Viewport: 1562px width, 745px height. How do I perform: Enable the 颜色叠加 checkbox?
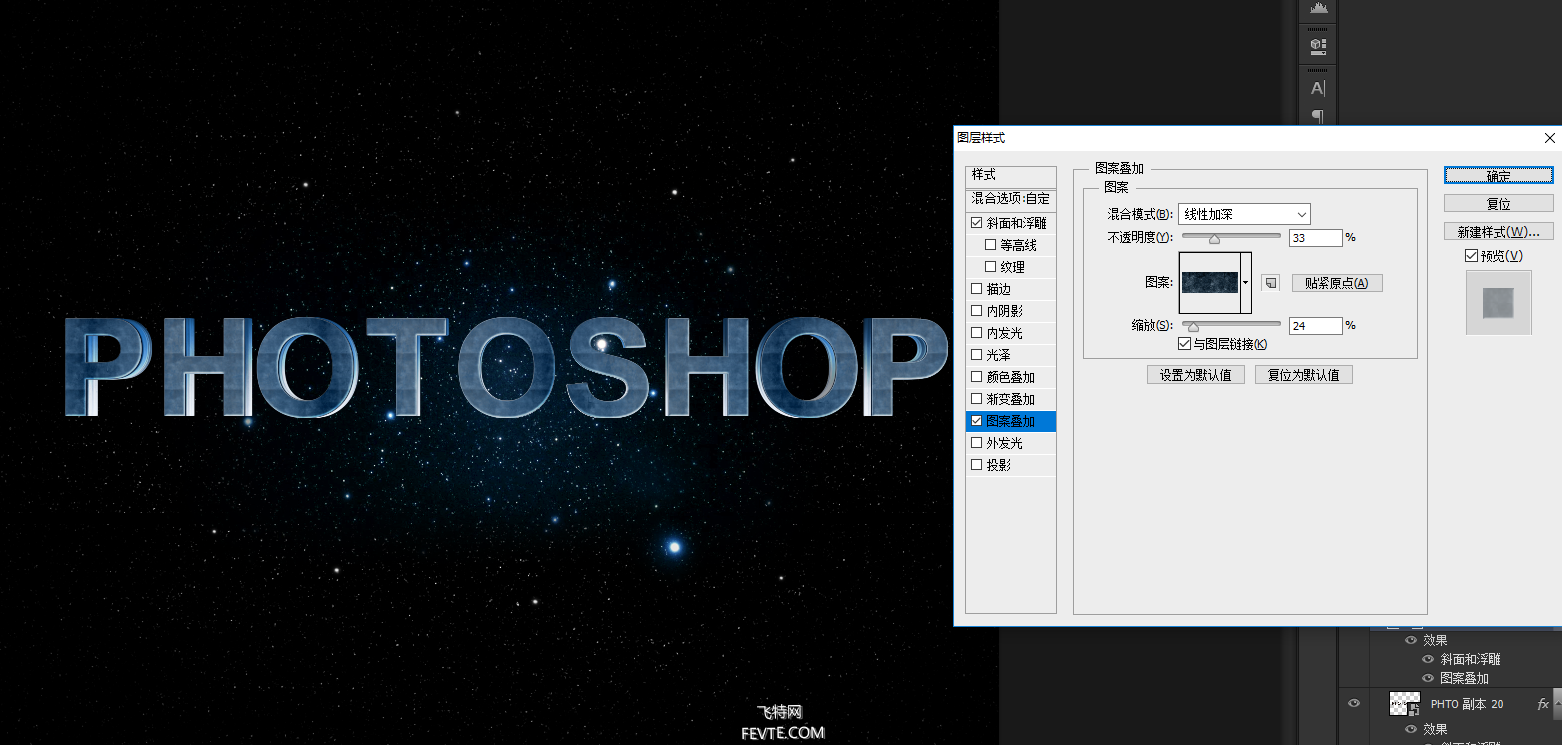tap(977, 377)
